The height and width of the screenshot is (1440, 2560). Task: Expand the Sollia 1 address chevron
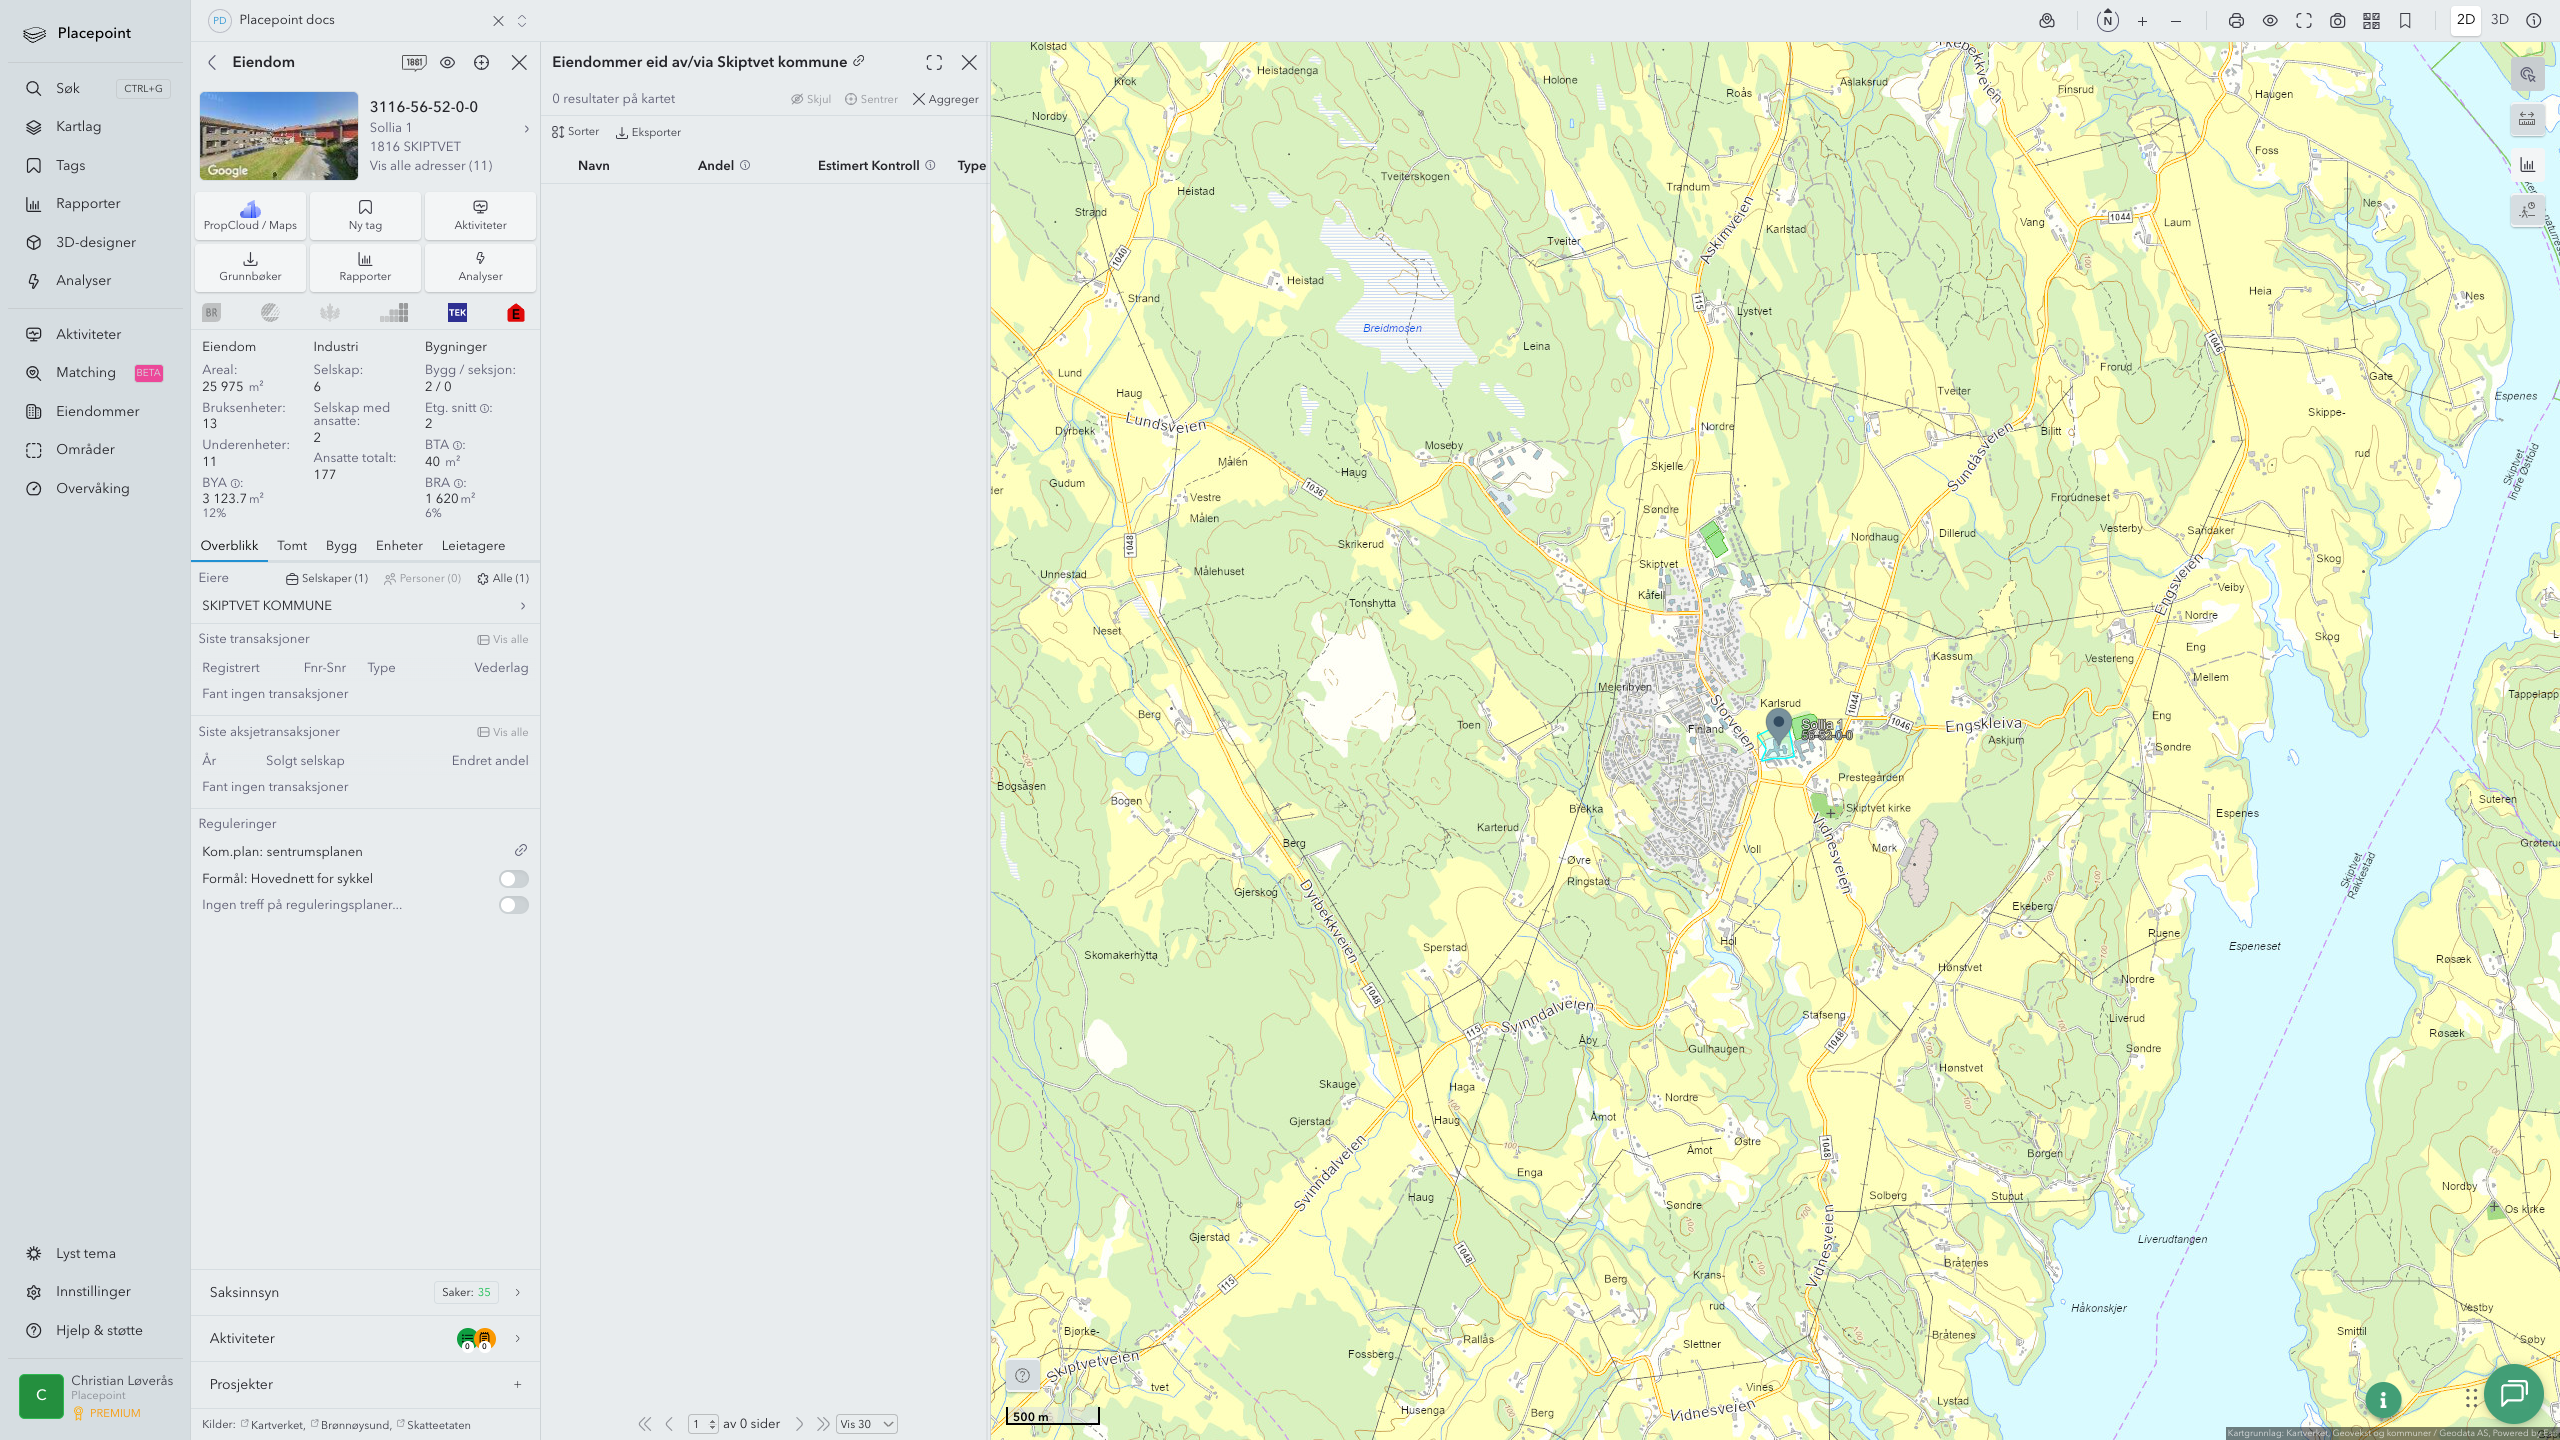pos(527,129)
